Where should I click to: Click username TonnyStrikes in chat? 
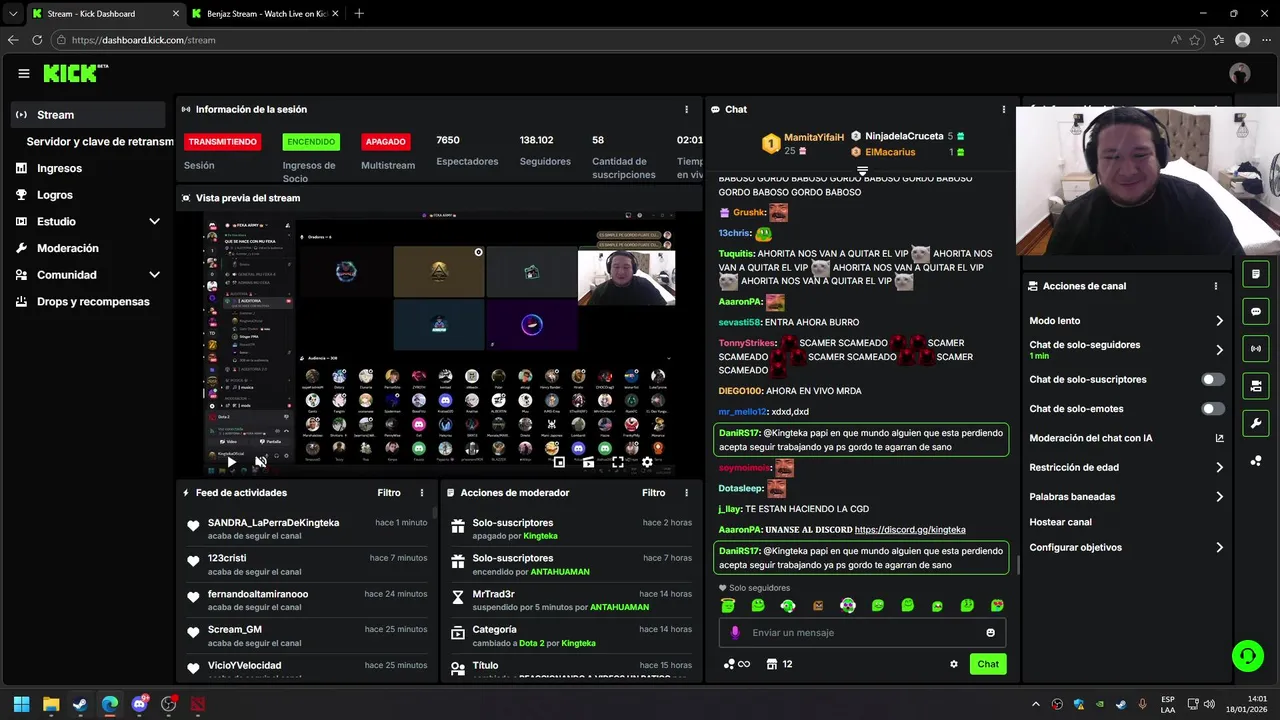[x=747, y=343]
